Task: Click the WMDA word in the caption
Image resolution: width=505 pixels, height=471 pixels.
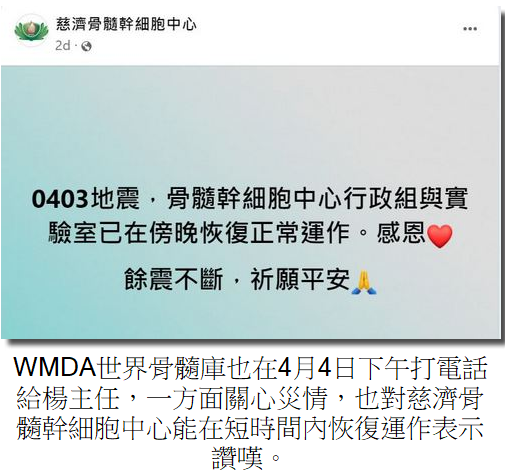Action: point(55,367)
